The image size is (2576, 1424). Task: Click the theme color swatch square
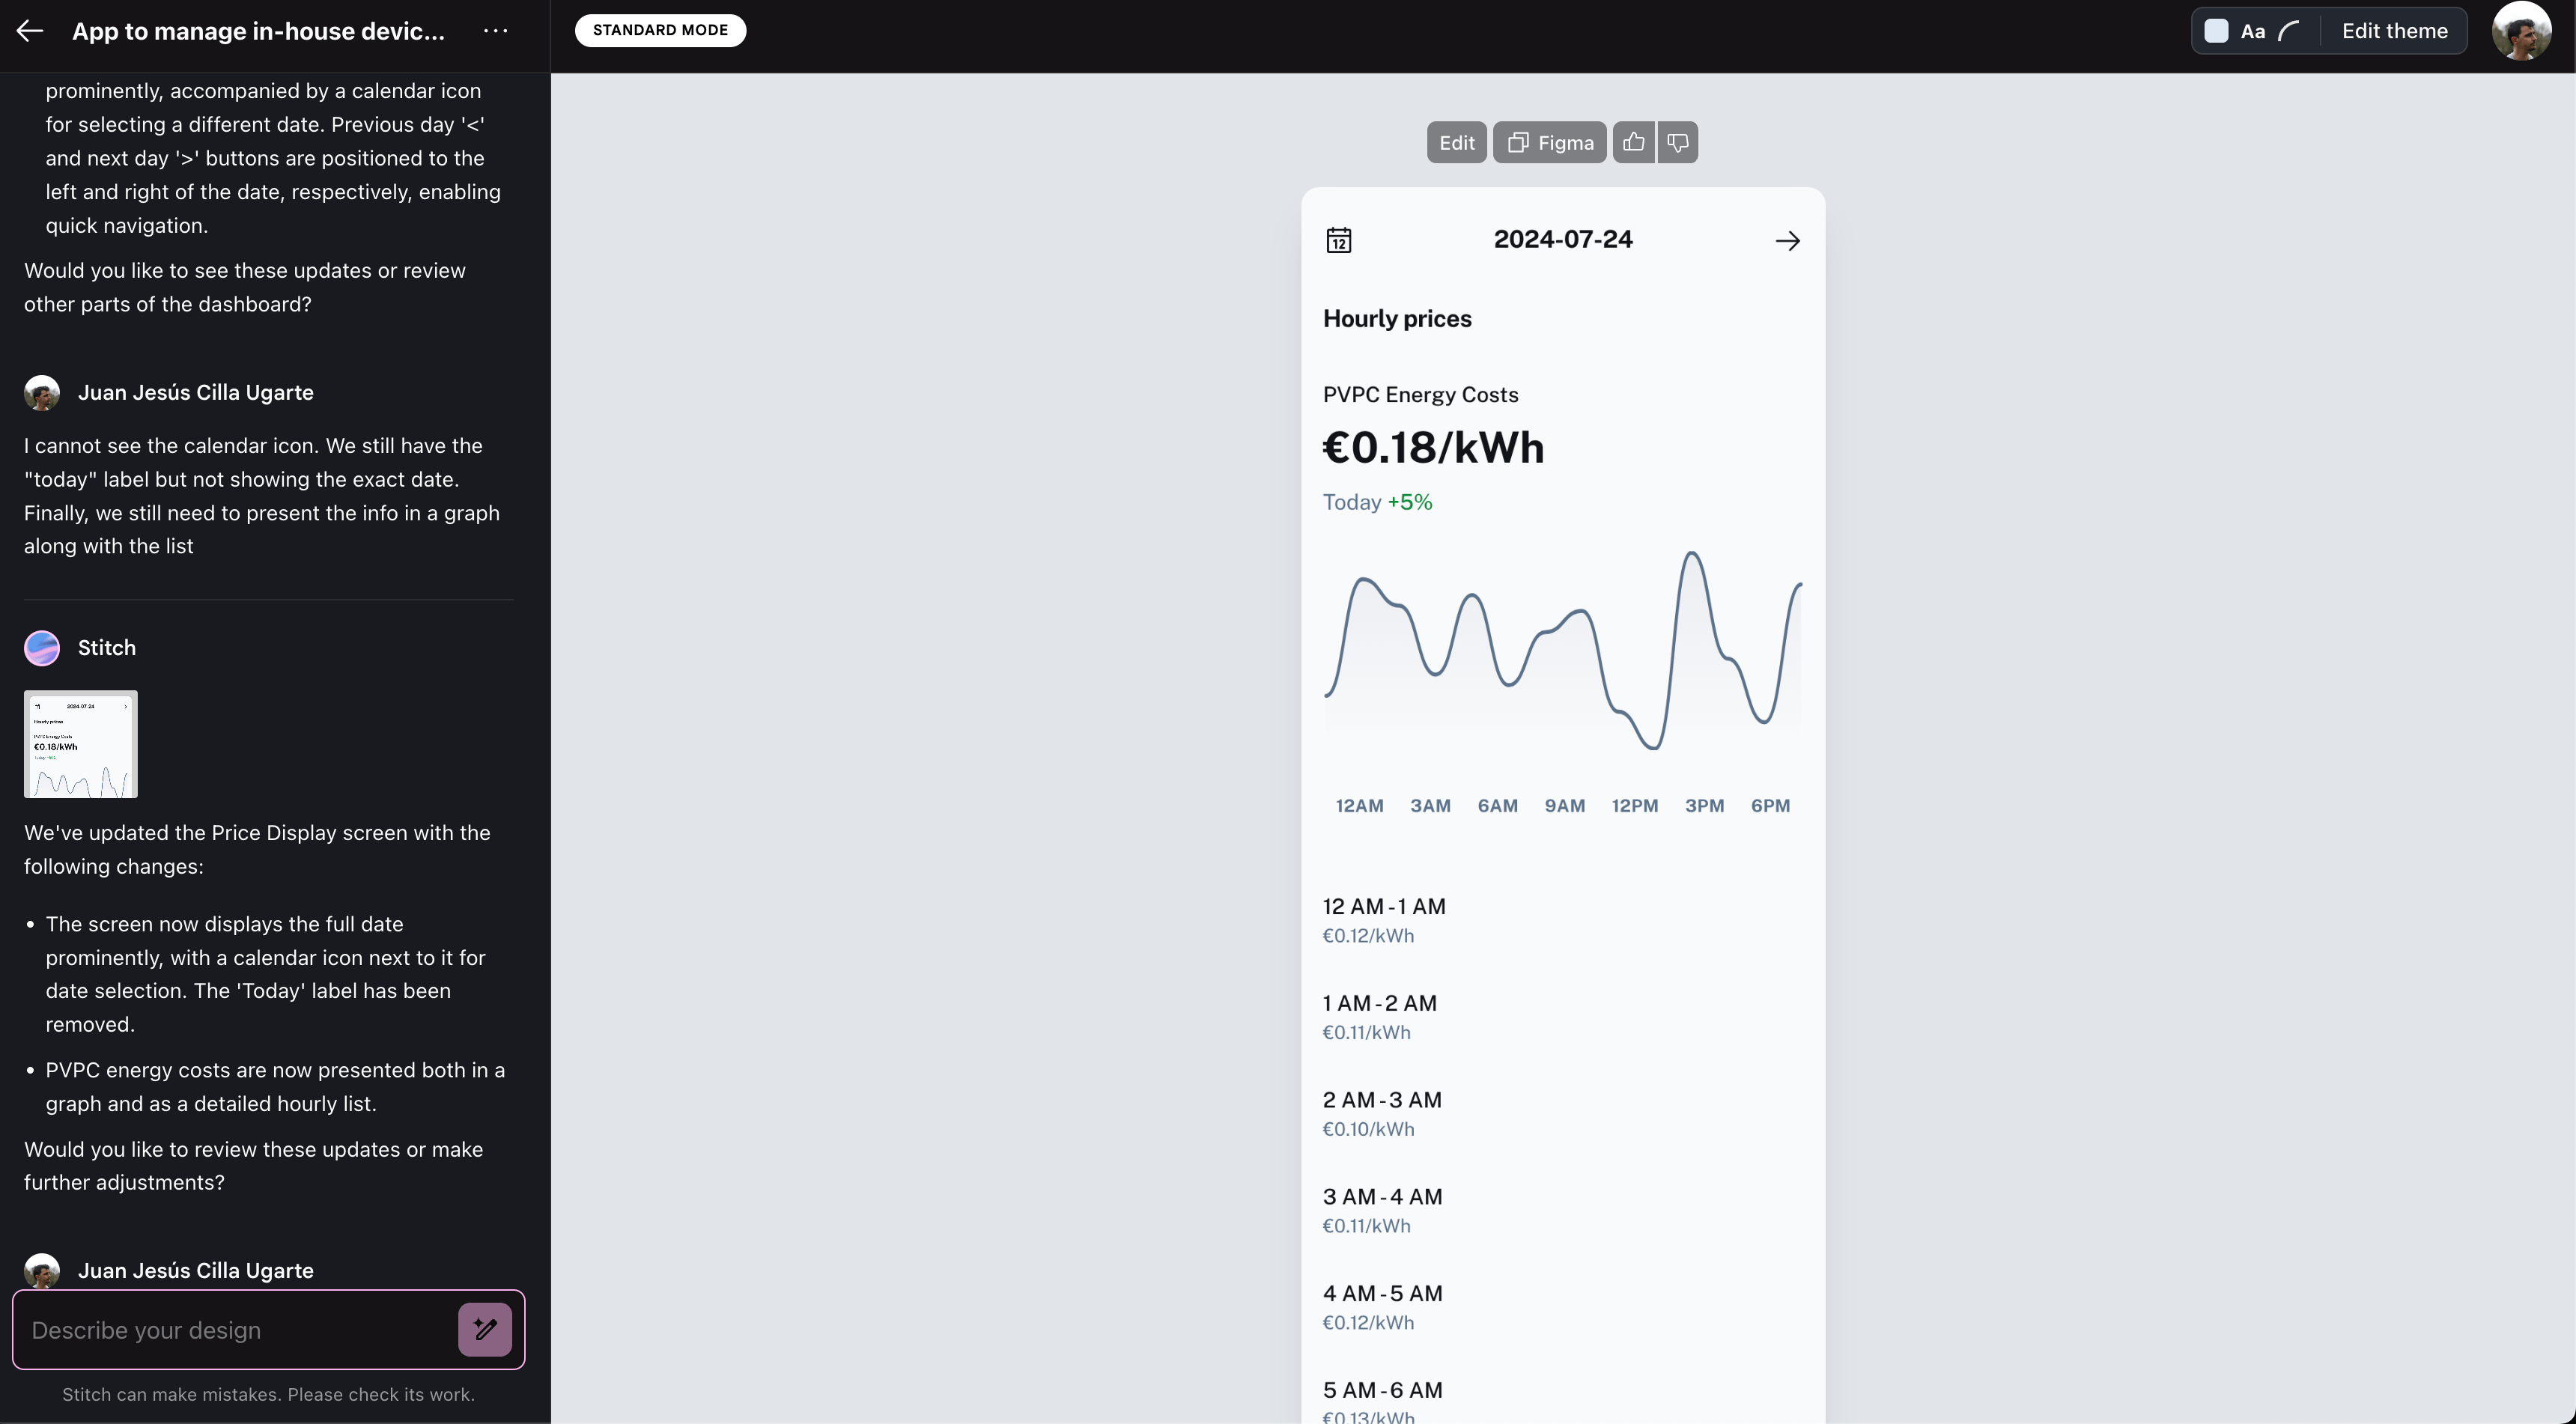[x=2216, y=31]
